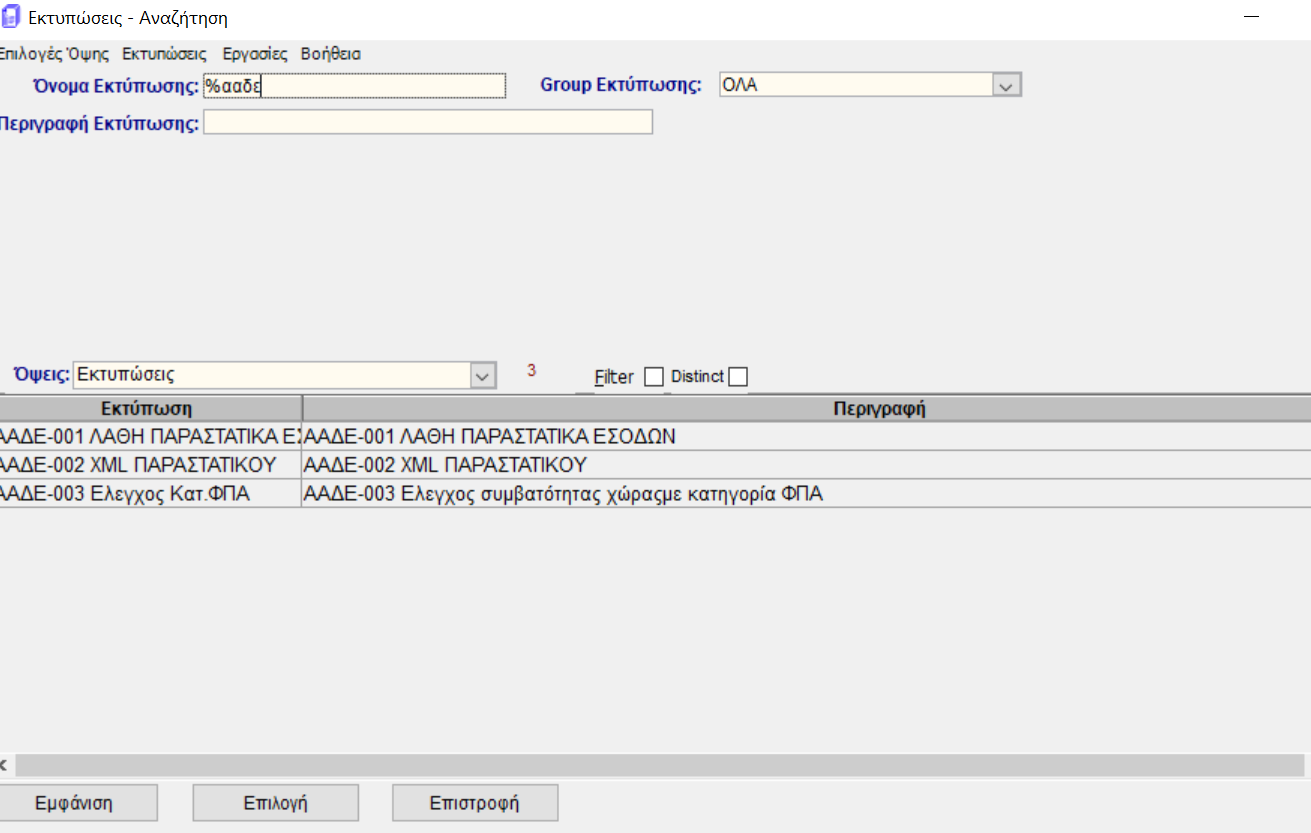
Task: Open the Εκτυπώσεις menu
Action: click(x=164, y=54)
